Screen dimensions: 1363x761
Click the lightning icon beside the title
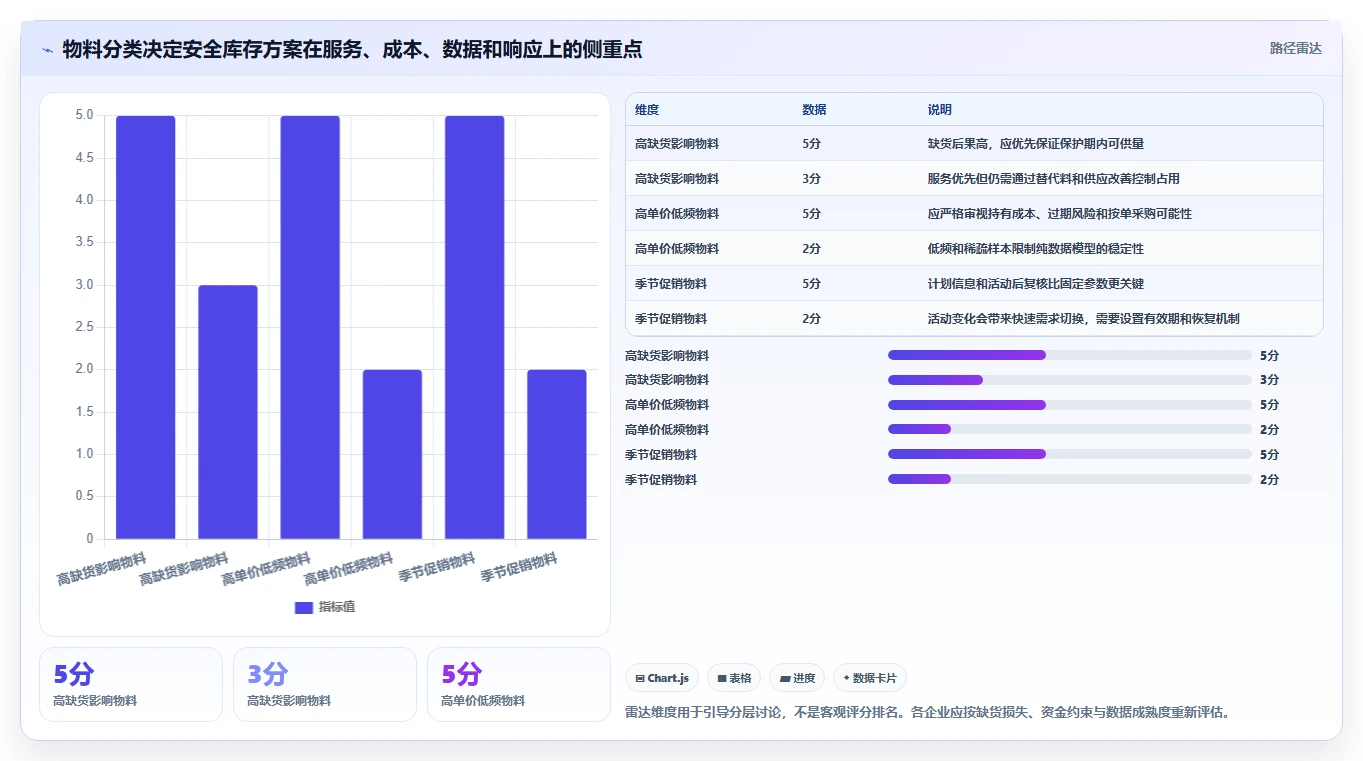[x=47, y=49]
